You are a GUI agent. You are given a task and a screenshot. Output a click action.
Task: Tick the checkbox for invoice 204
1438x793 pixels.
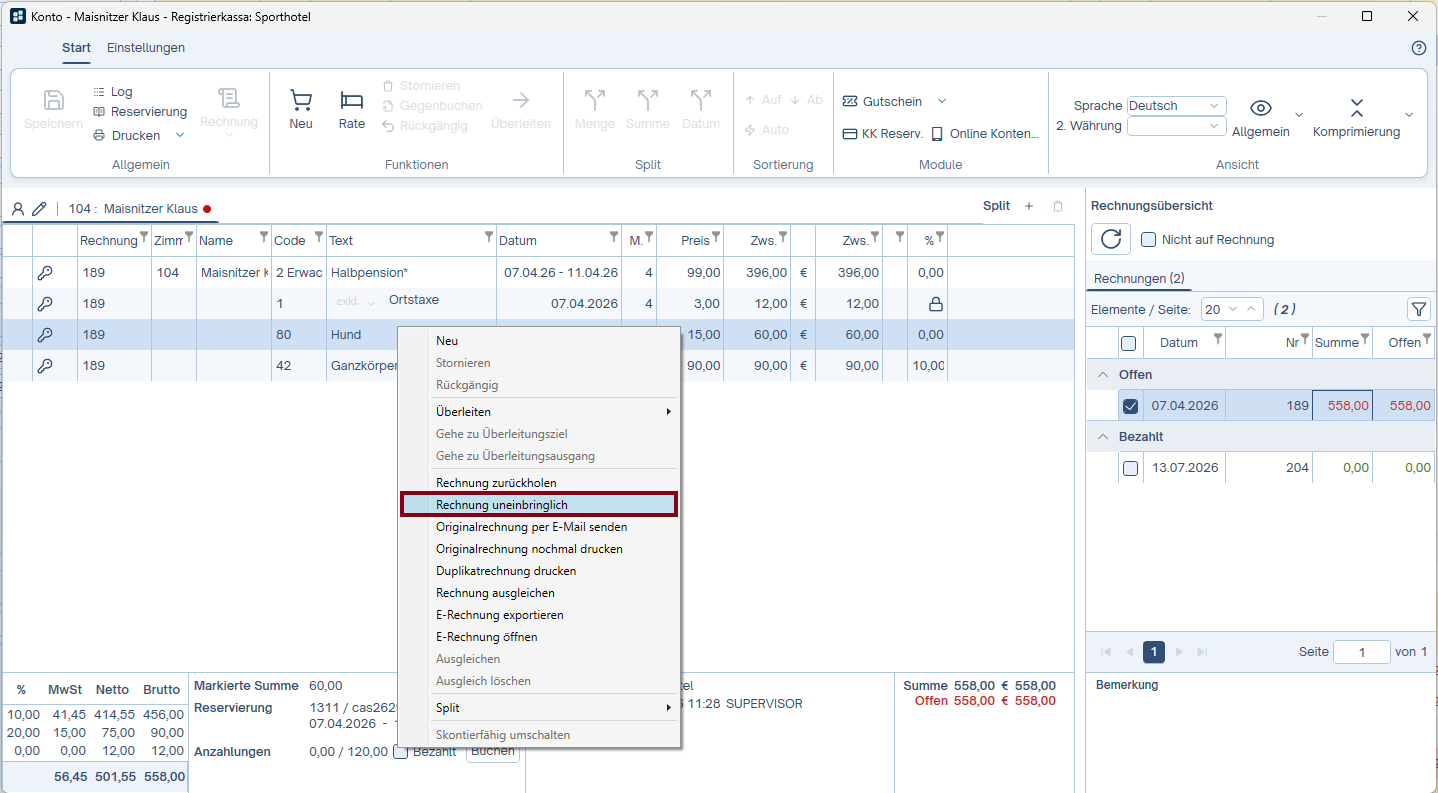(x=1130, y=468)
